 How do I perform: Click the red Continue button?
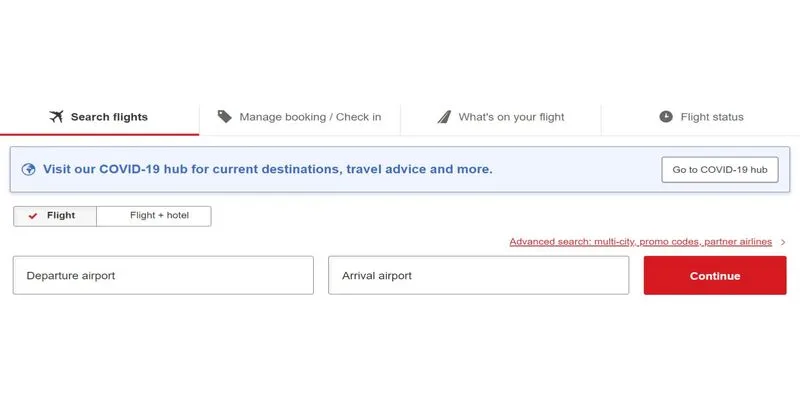coord(715,276)
